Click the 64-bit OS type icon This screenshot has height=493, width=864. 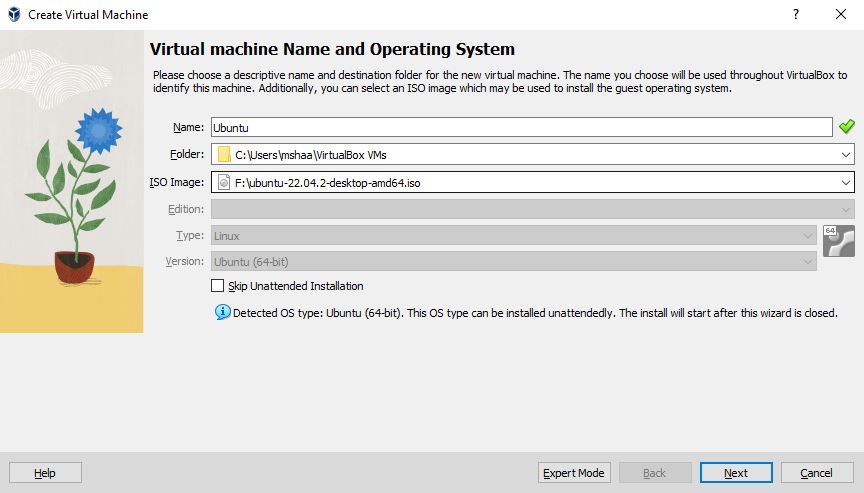tap(839, 241)
